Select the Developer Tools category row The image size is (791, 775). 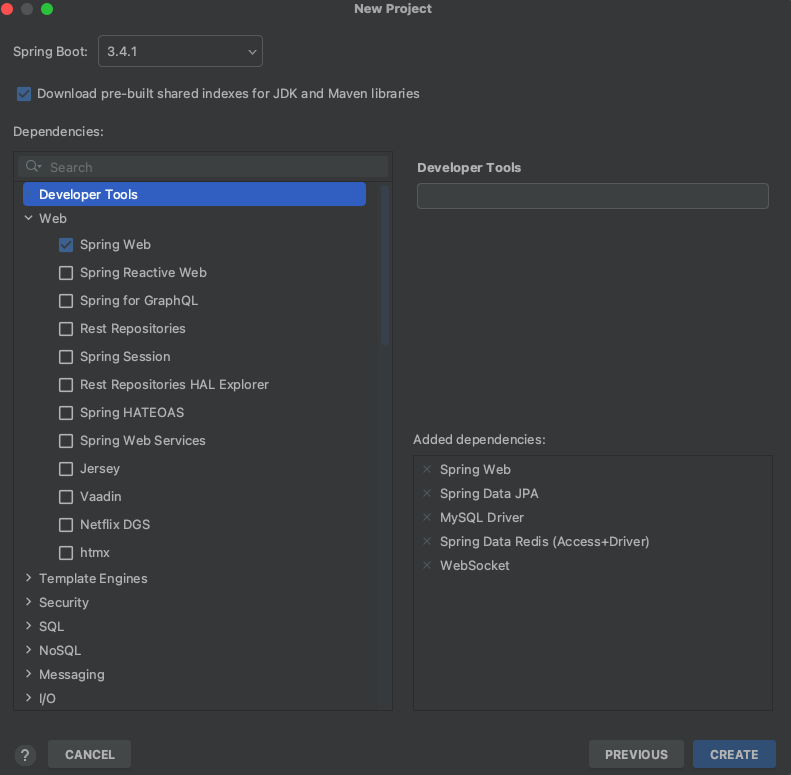click(x=194, y=194)
